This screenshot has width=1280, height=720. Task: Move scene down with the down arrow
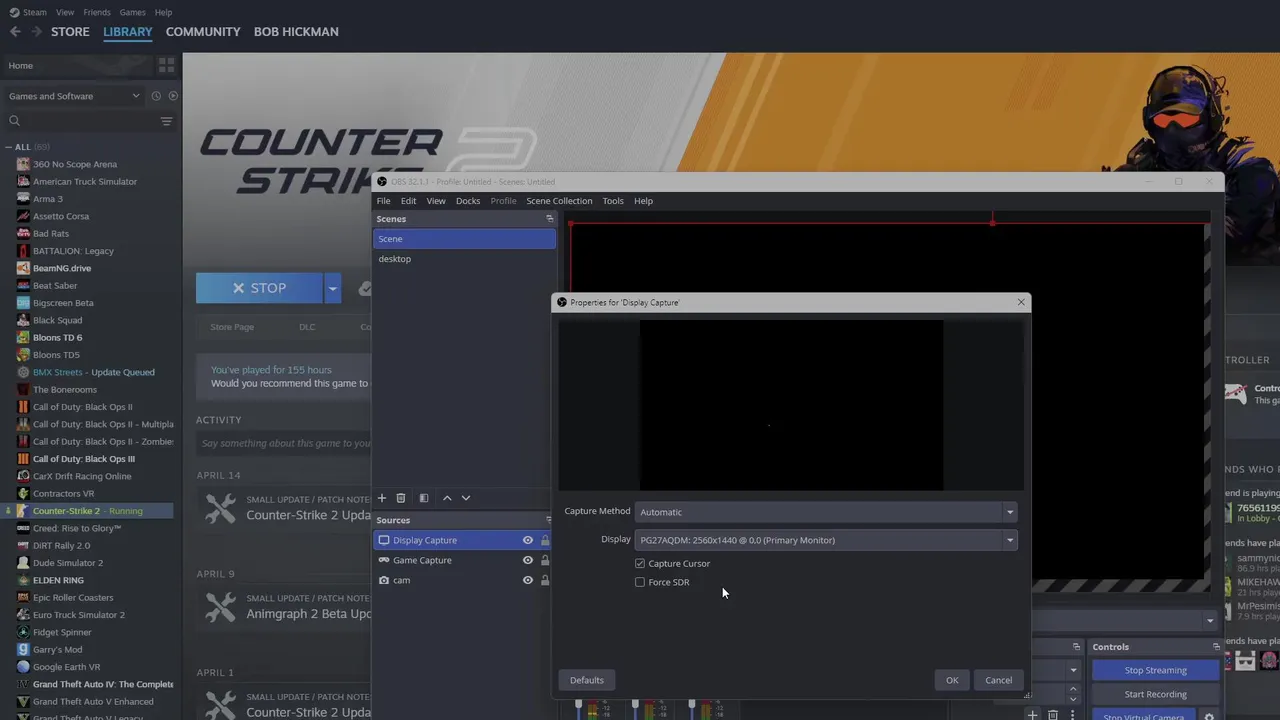tap(466, 498)
